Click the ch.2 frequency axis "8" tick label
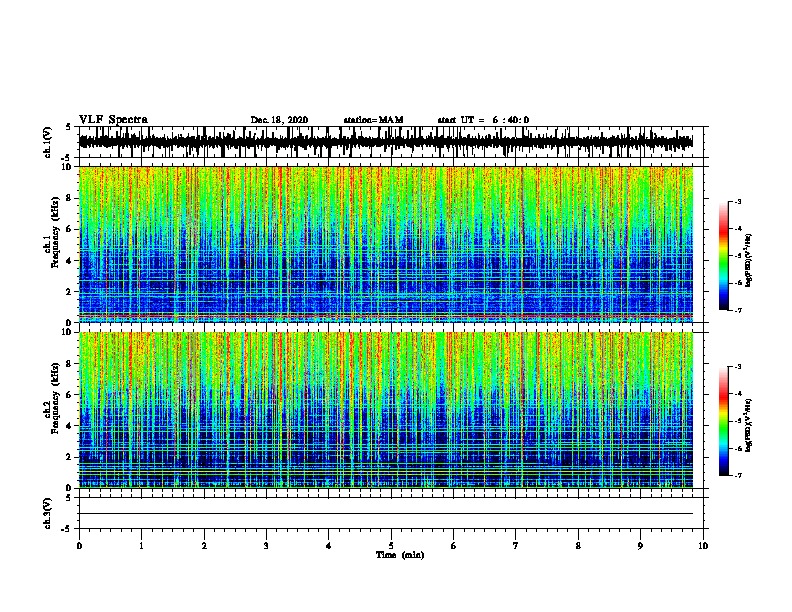 (x=69, y=364)
